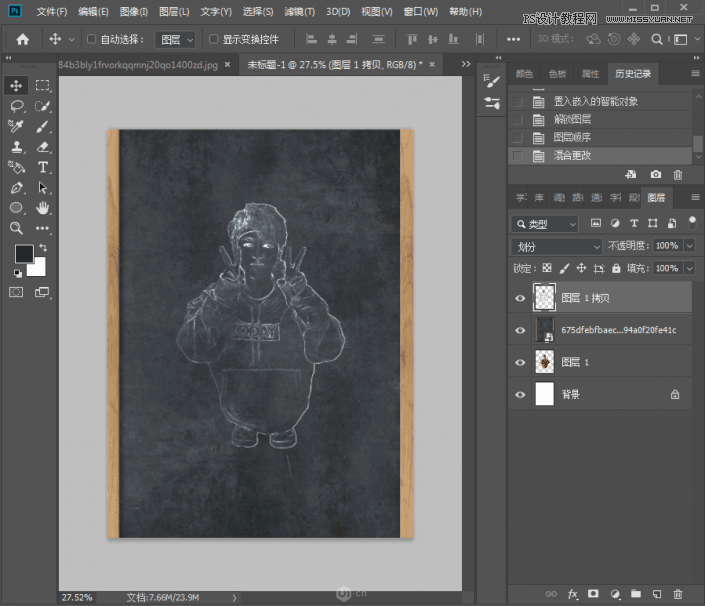Open the 文件(F) menu
This screenshot has width=705, height=606.
coord(52,12)
